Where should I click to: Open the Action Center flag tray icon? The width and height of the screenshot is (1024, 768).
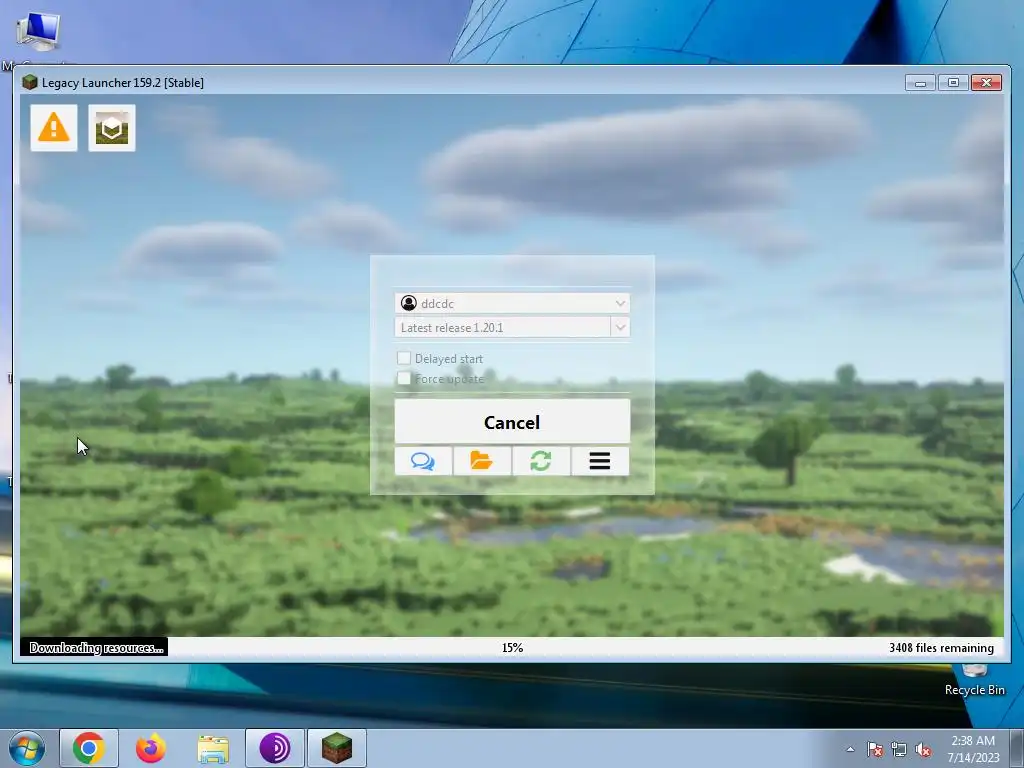(874, 749)
